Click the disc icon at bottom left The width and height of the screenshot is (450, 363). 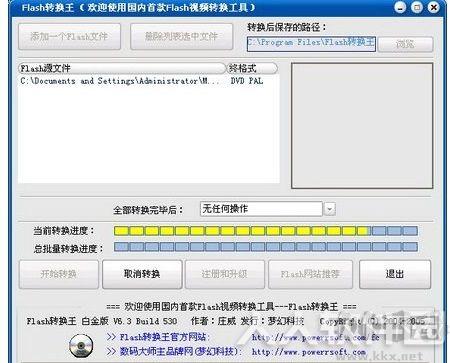tap(81, 345)
